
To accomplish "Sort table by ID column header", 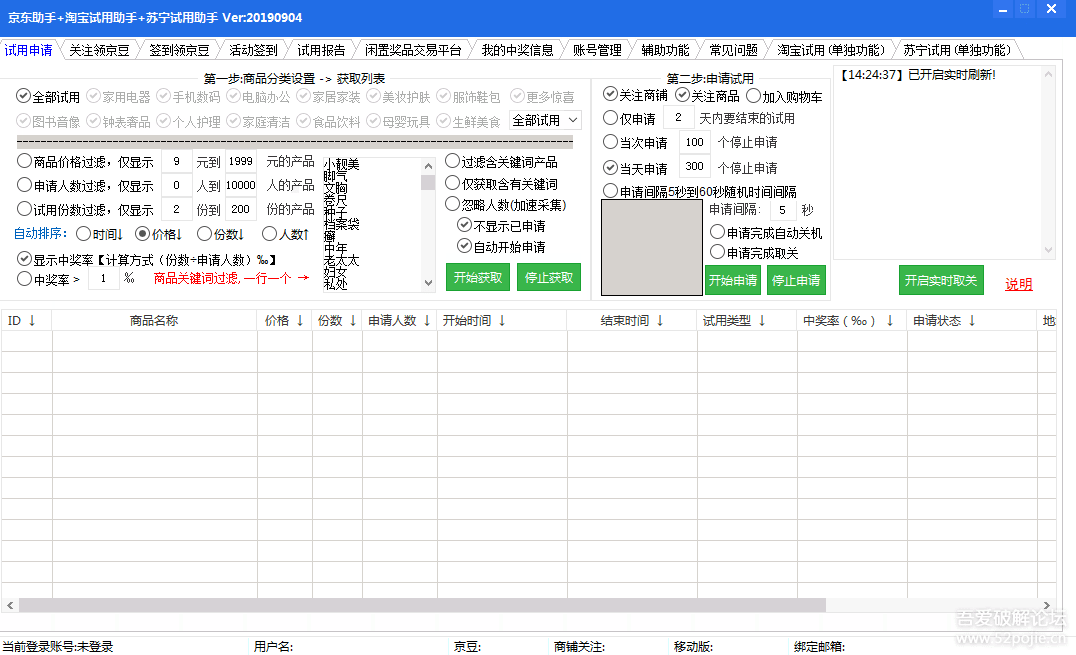I will (26, 321).
